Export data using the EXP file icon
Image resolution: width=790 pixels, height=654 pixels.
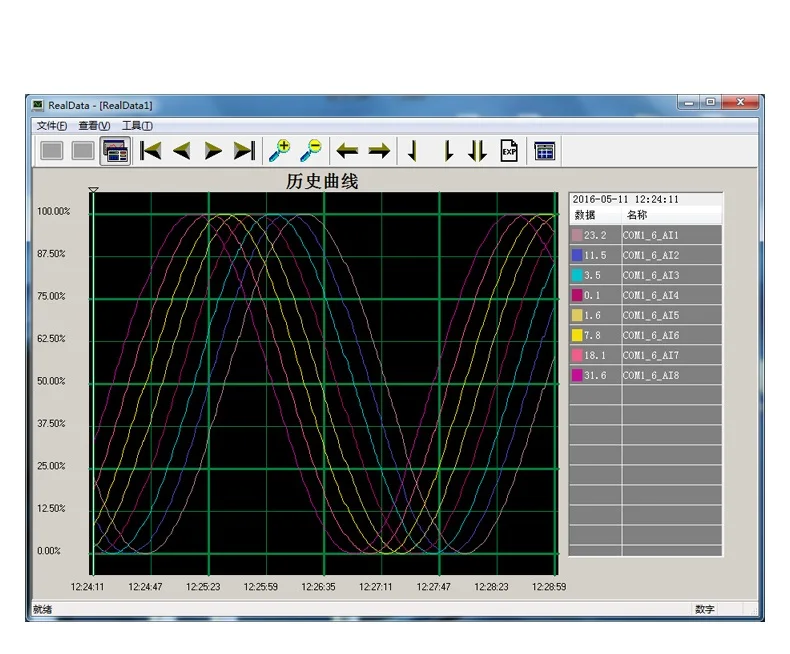point(509,151)
